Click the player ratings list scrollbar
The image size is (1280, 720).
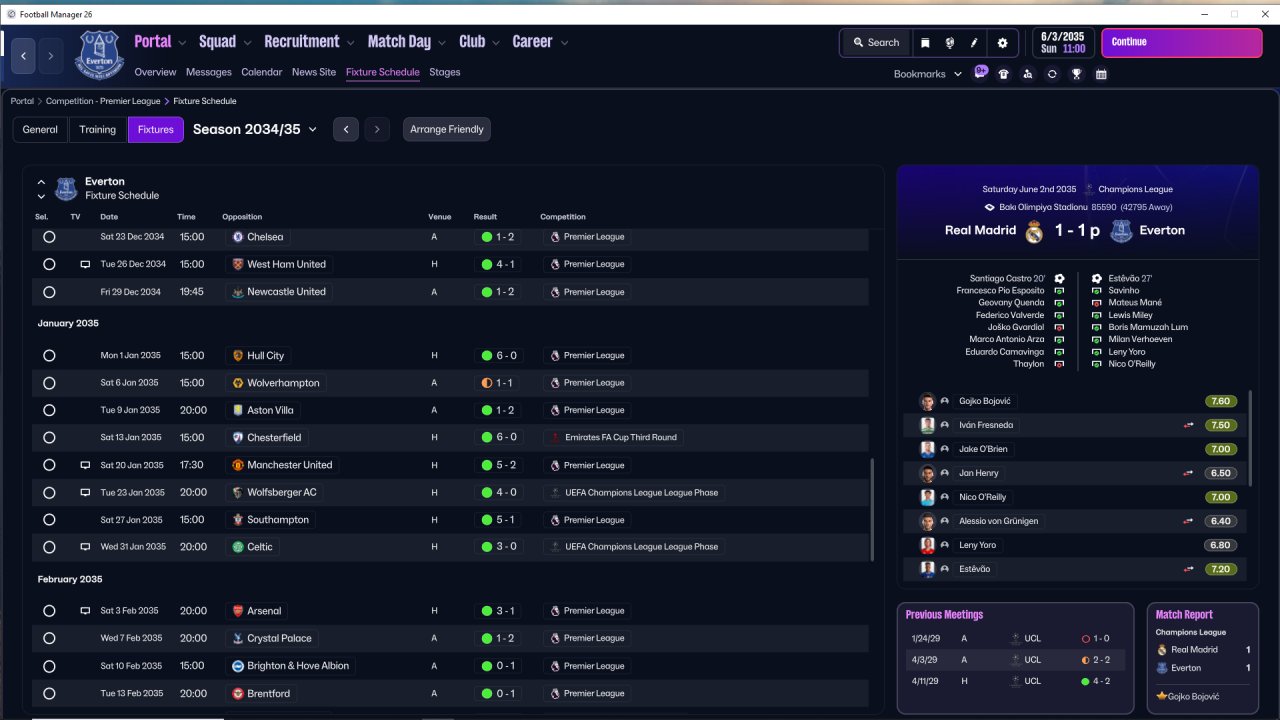click(x=1251, y=438)
